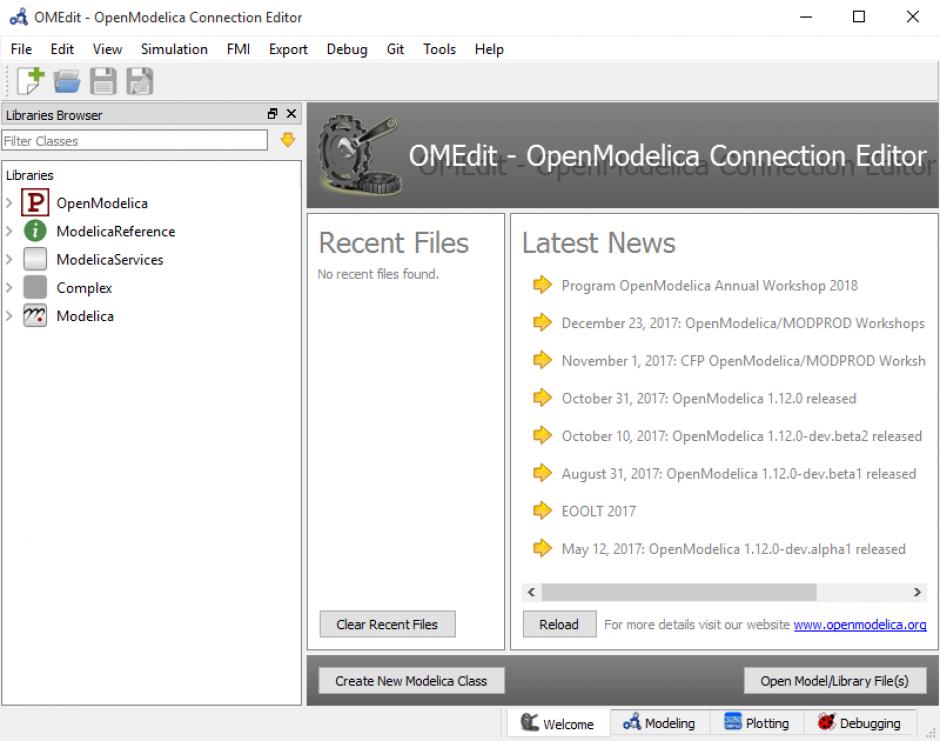Click the Save toolbar icon
This screenshot has width=940, height=741.
(x=103, y=81)
